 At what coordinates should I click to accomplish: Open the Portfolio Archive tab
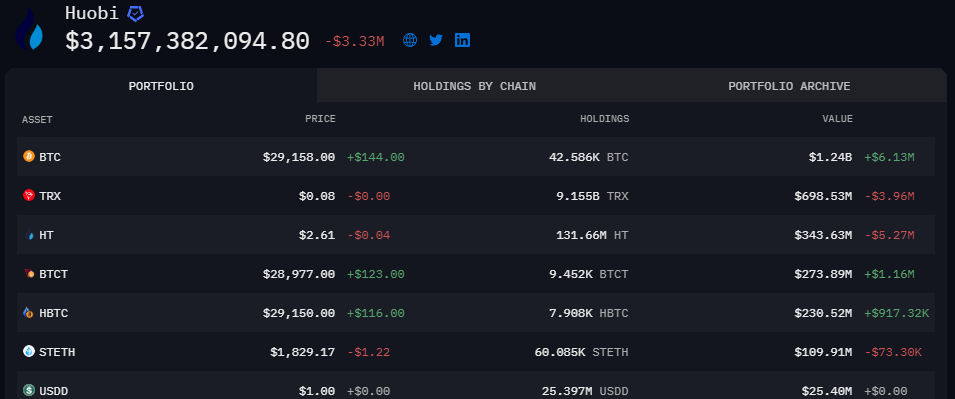[789, 86]
